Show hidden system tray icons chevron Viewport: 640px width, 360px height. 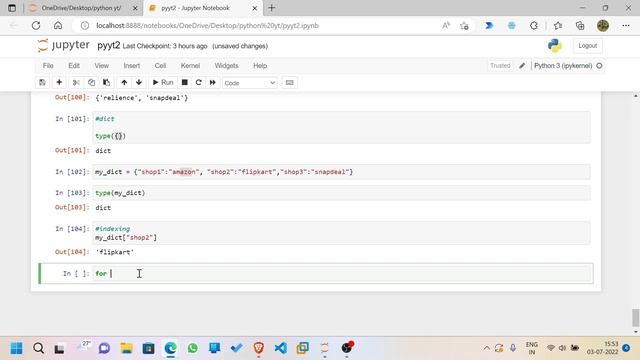[x=487, y=348]
